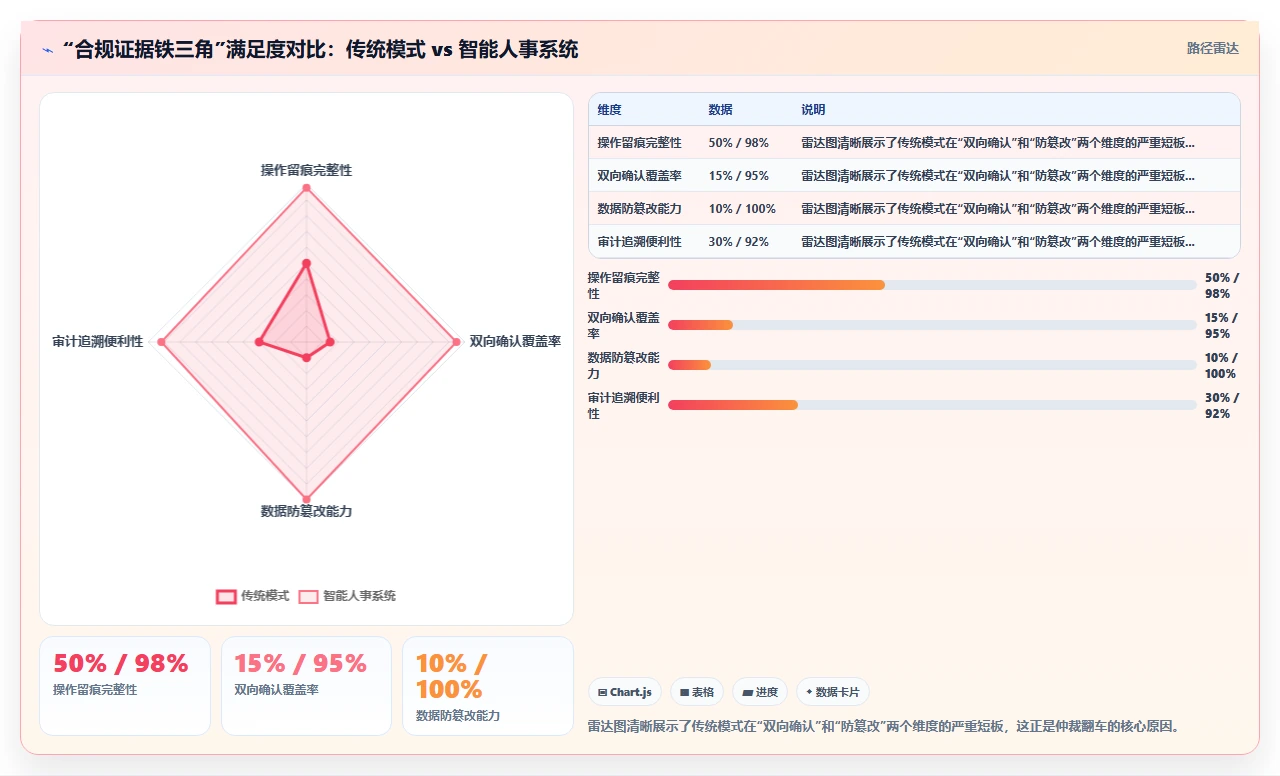Click radar axis label 双向确认覆盖率

[x=515, y=342]
